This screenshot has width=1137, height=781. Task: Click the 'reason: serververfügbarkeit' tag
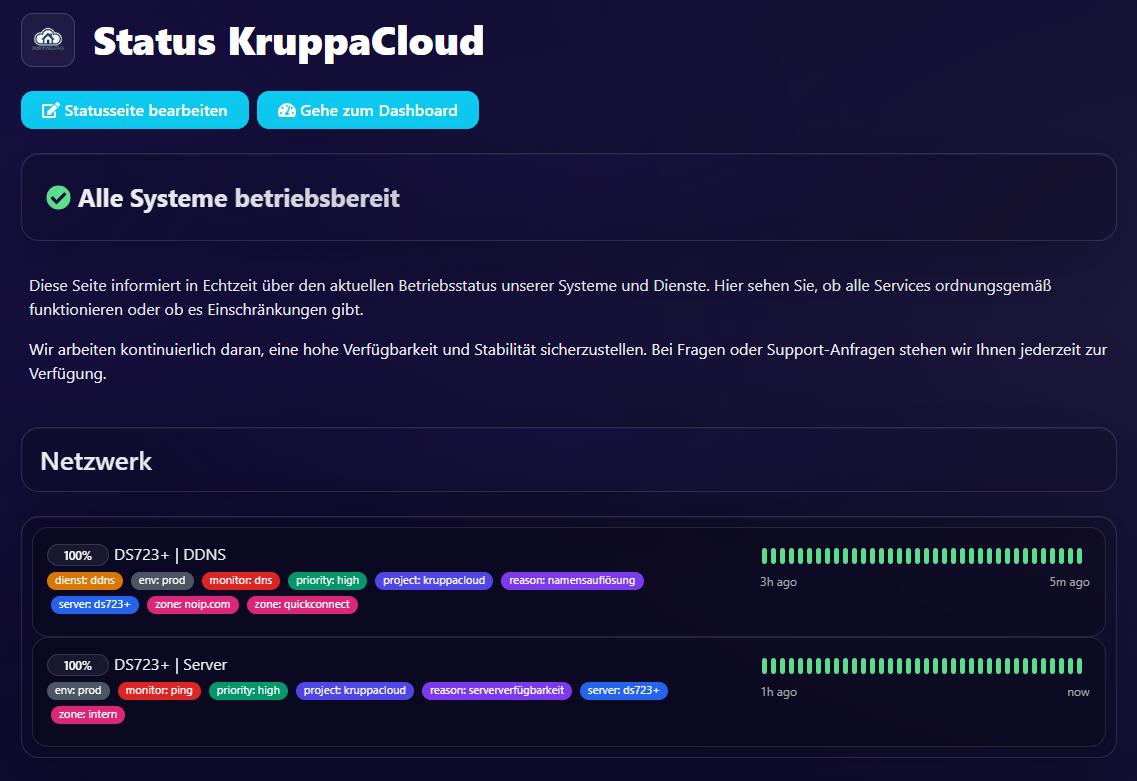(x=497, y=690)
